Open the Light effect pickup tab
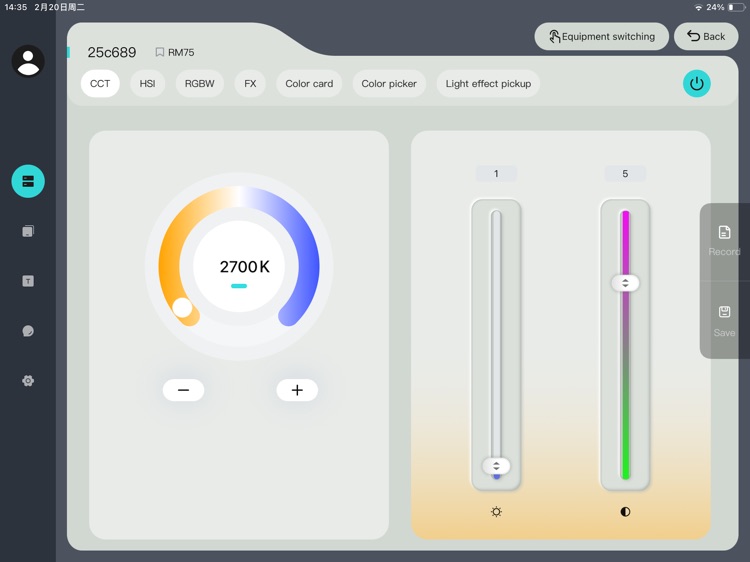 tap(488, 84)
